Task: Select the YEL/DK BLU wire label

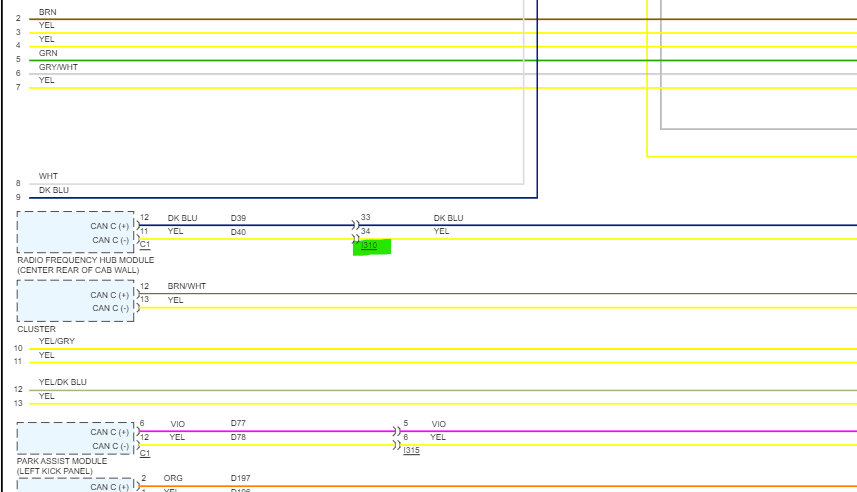Action: click(62, 382)
